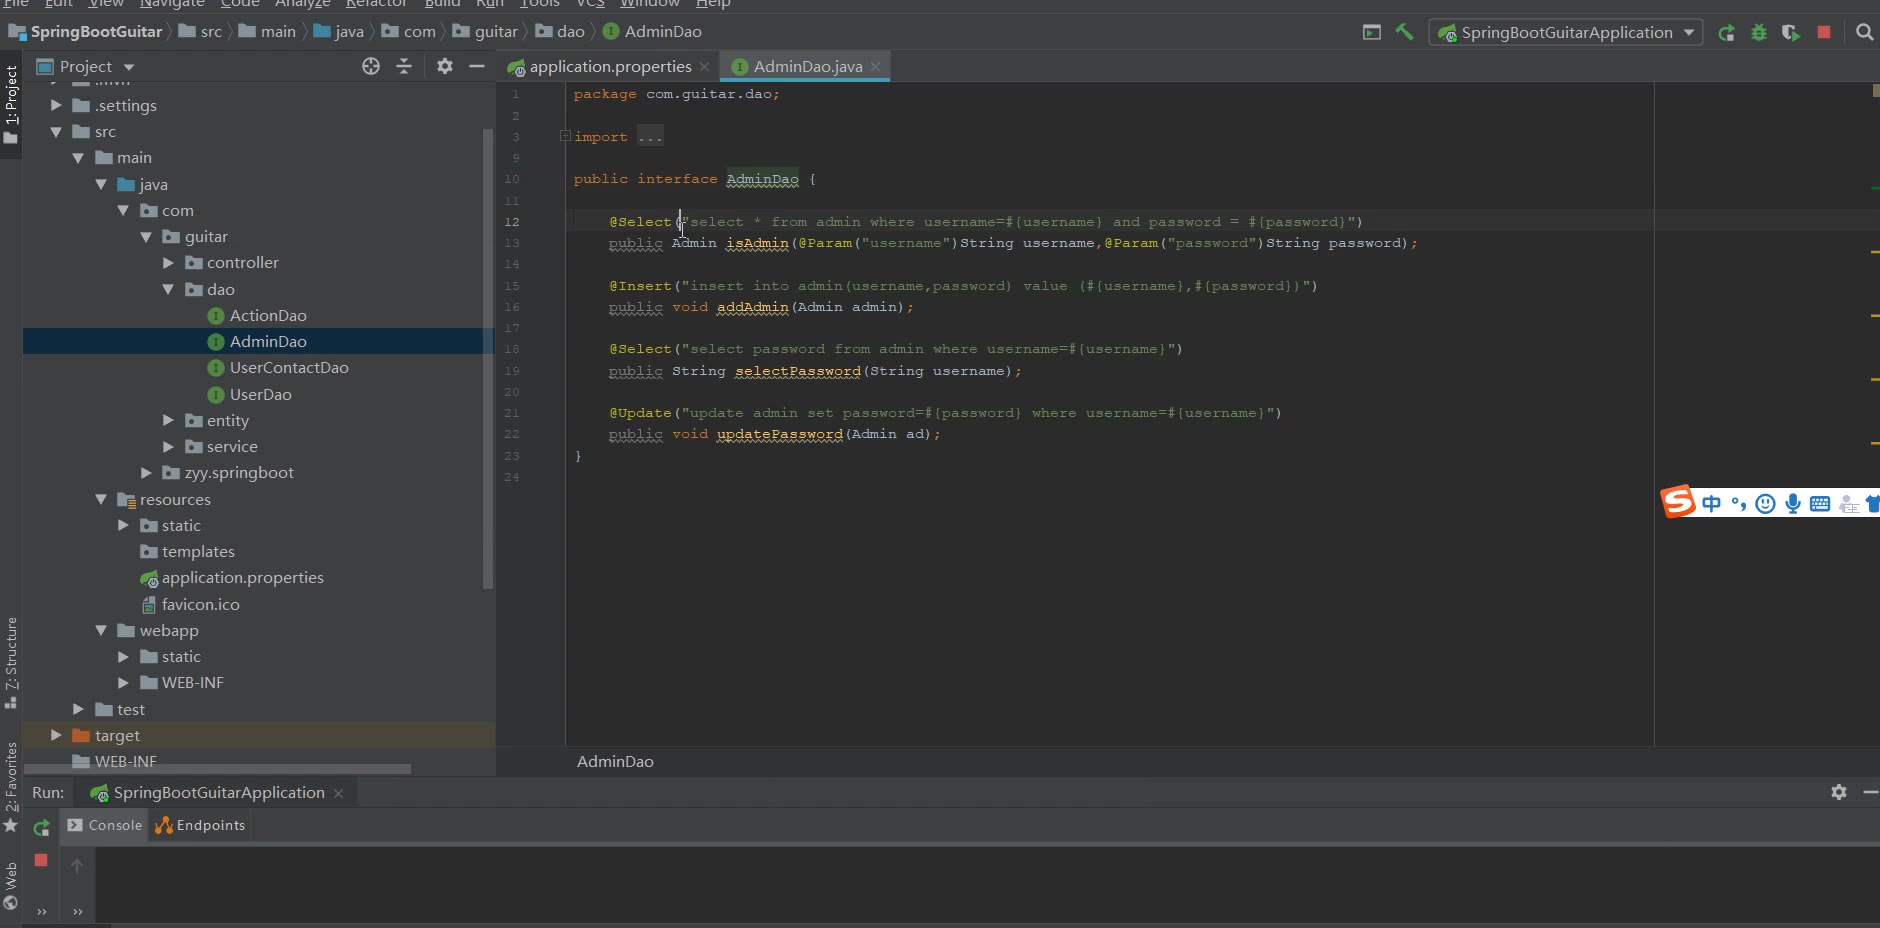Click the Build project hammer icon
The height and width of the screenshot is (928, 1880).
coord(1404,32)
